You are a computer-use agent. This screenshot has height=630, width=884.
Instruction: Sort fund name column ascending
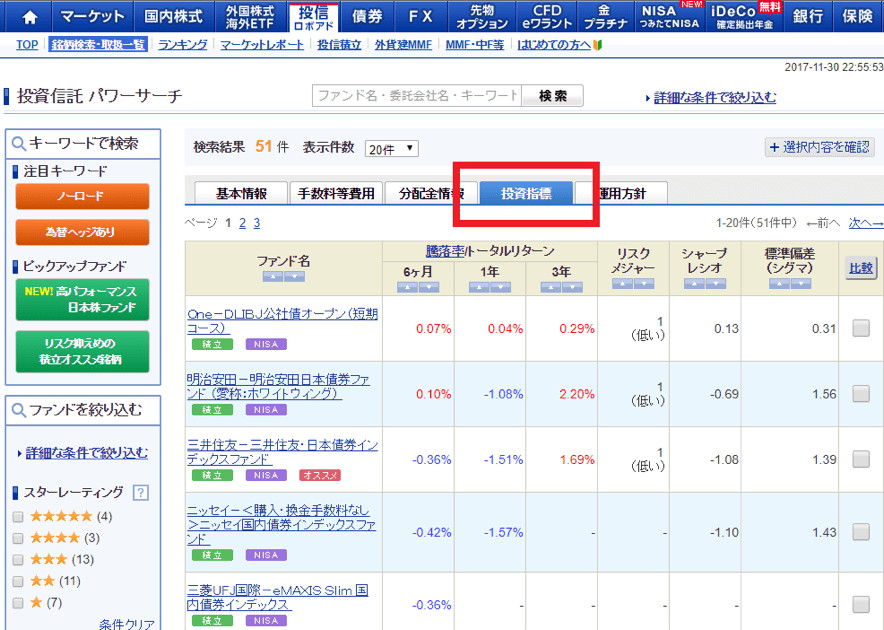[271, 277]
